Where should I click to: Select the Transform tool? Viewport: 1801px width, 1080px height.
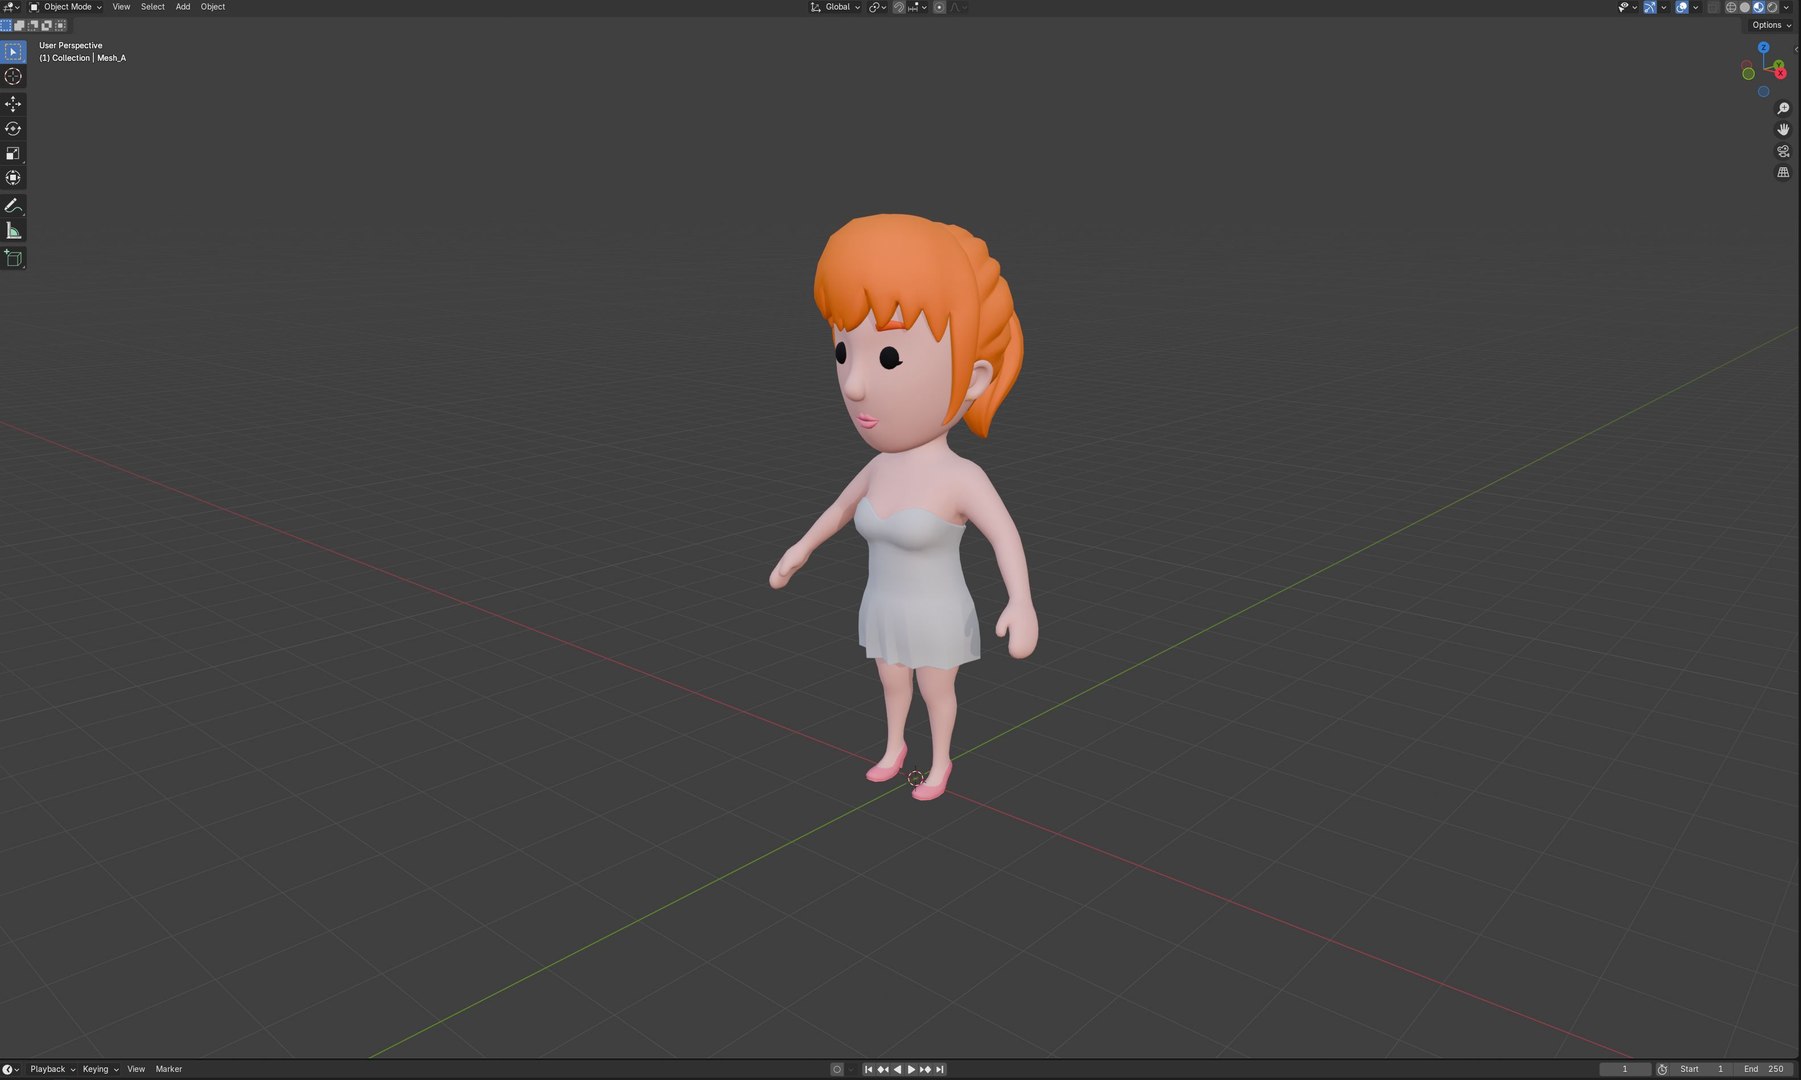click(x=13, y=178)
